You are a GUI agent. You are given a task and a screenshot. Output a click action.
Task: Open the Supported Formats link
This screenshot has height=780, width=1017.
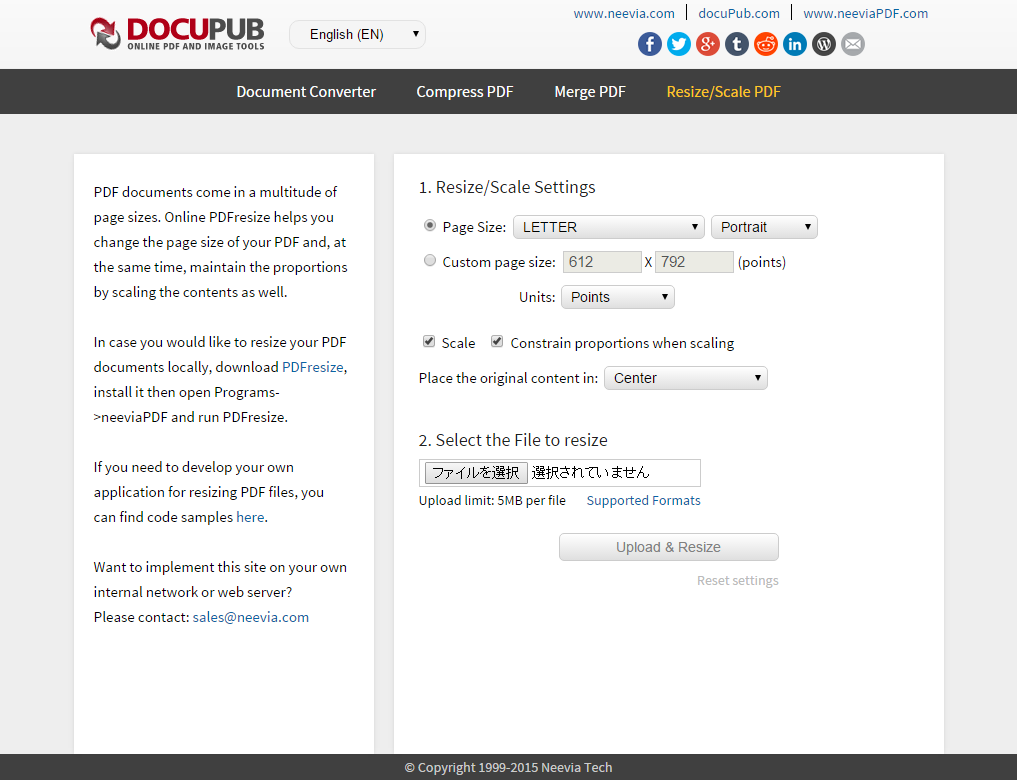coord(643,501)
